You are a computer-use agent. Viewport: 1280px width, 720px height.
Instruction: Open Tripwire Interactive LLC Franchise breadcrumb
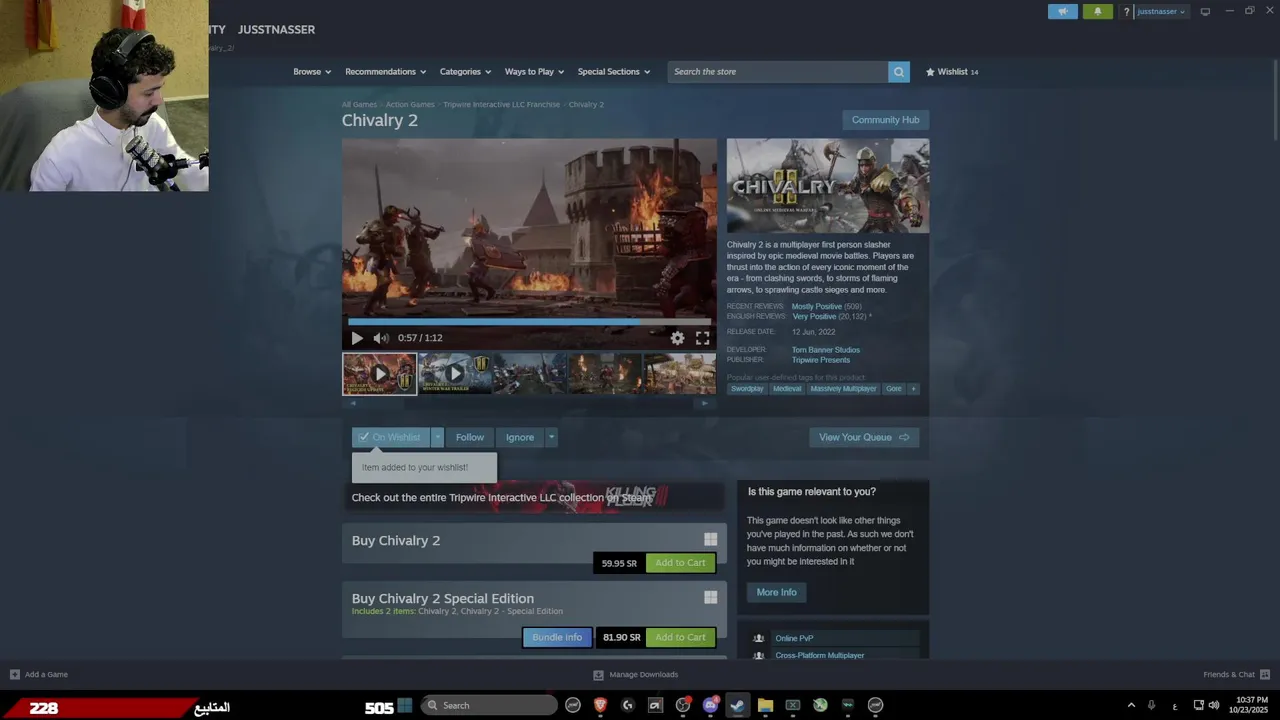click(x=502, y=105)
